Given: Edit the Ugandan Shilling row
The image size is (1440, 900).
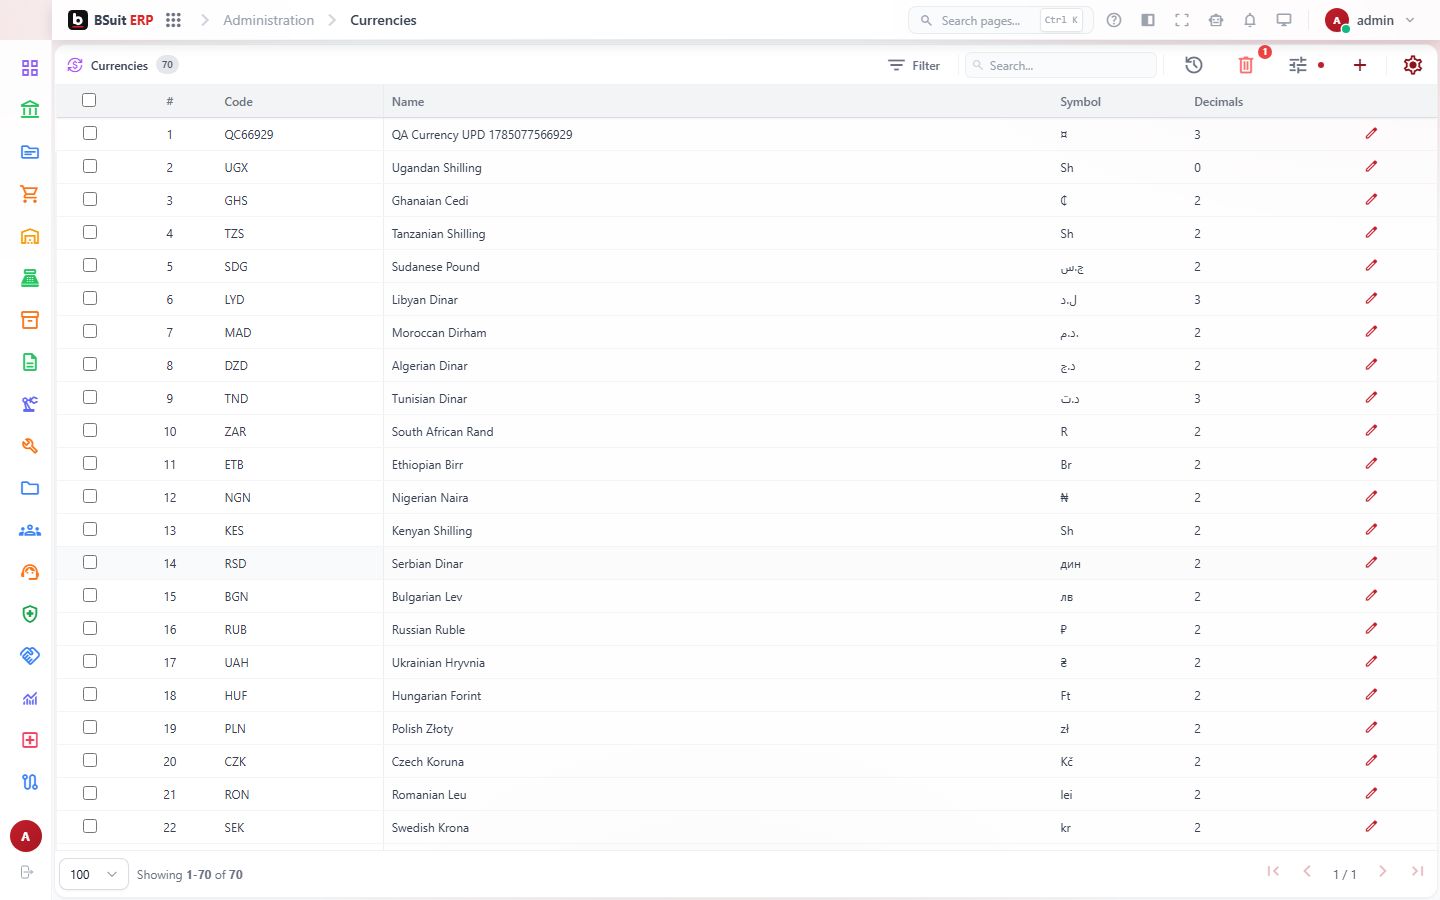Looking at the screenshot, I should [1371, 167].
